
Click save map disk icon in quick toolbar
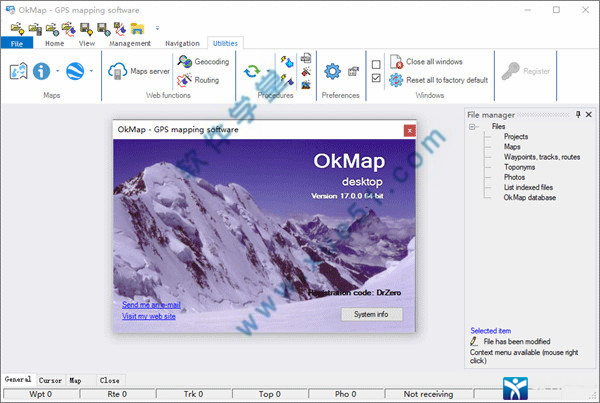pyautogui.click(x=103, y=29)
